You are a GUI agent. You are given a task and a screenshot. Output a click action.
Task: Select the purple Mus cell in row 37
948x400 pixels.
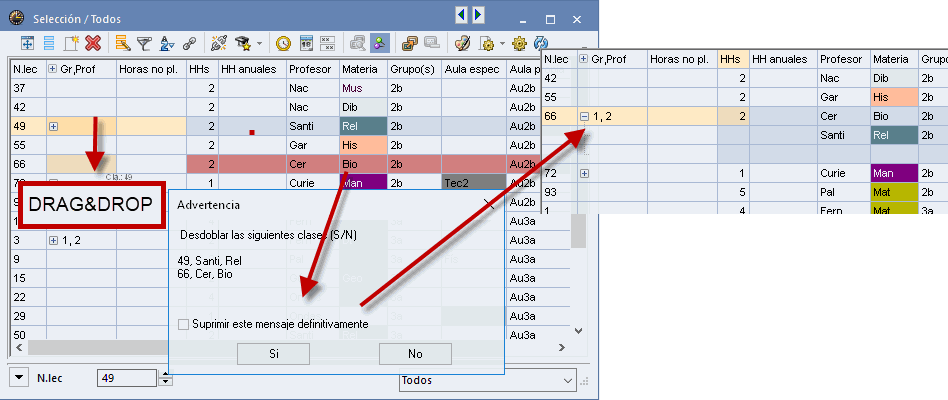tap(363, 88)
